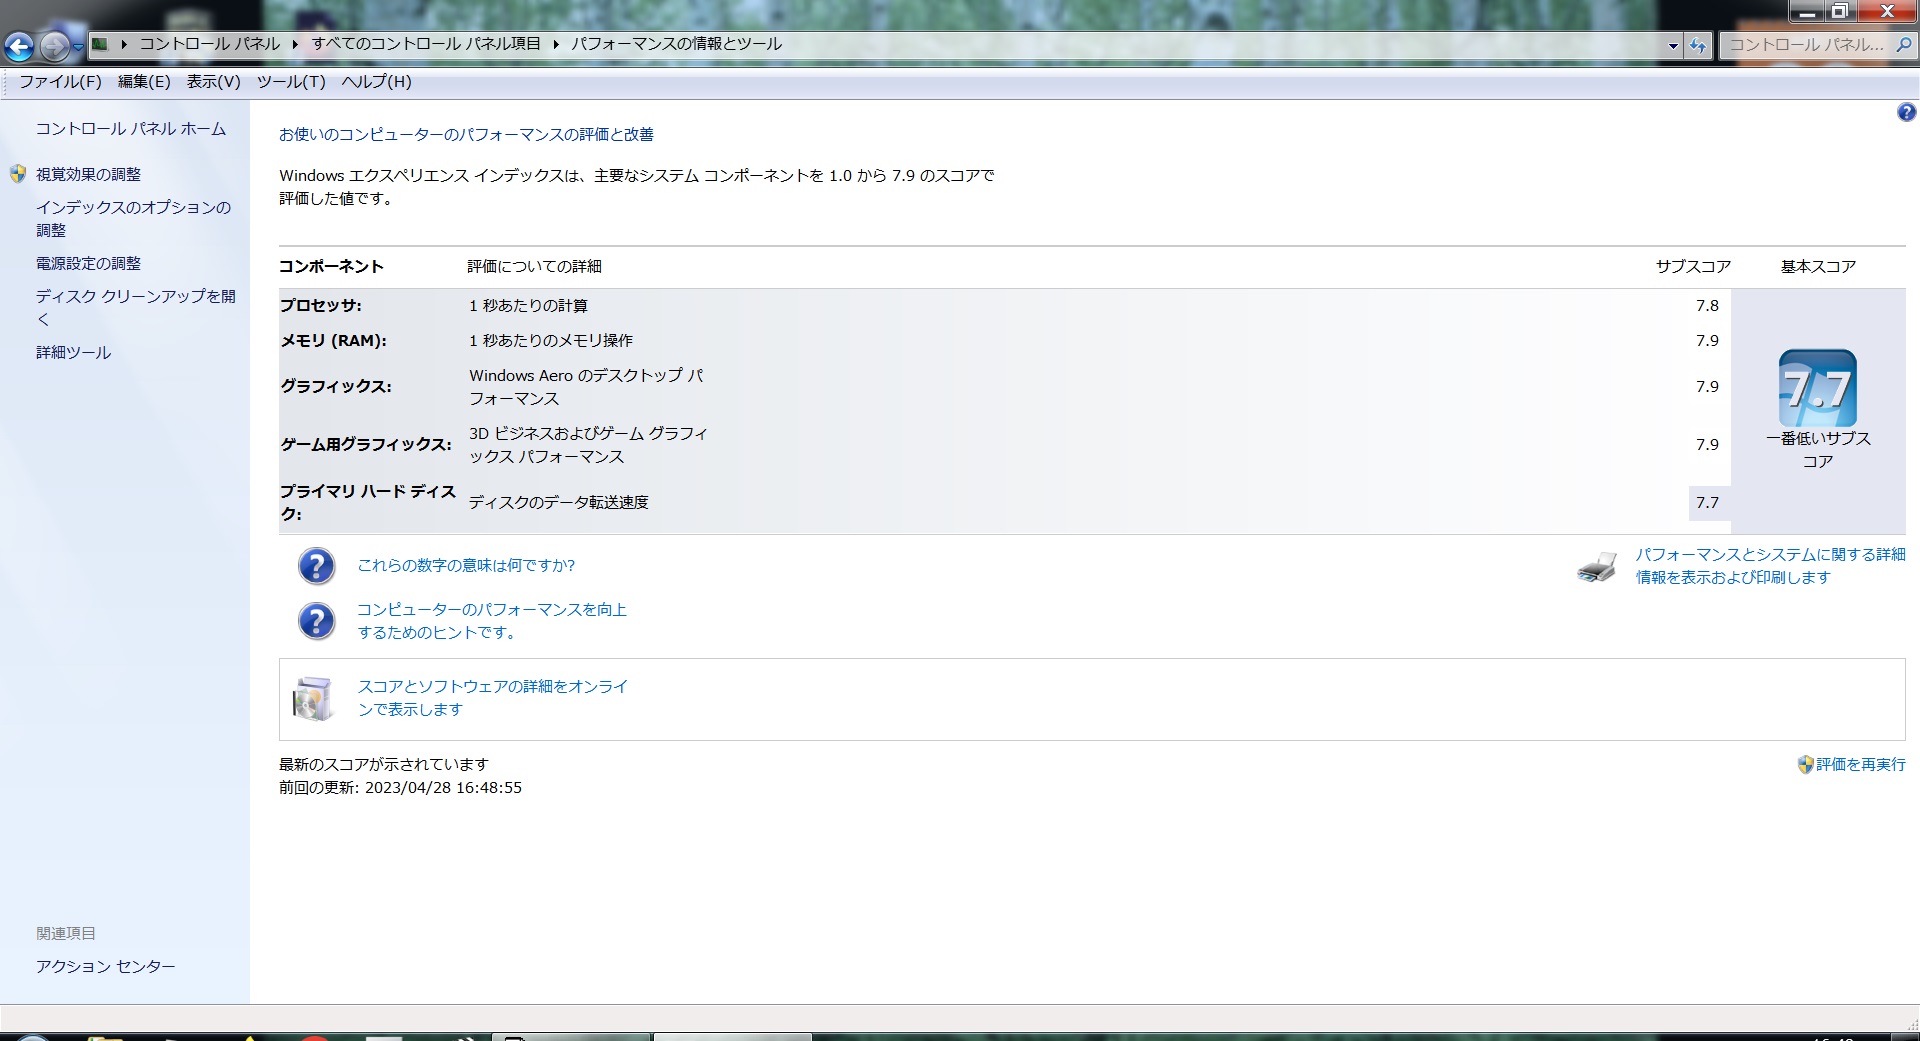1920x1041 pixels.
Task: Open the ツール(T) menu
Action: pos(291,82)
